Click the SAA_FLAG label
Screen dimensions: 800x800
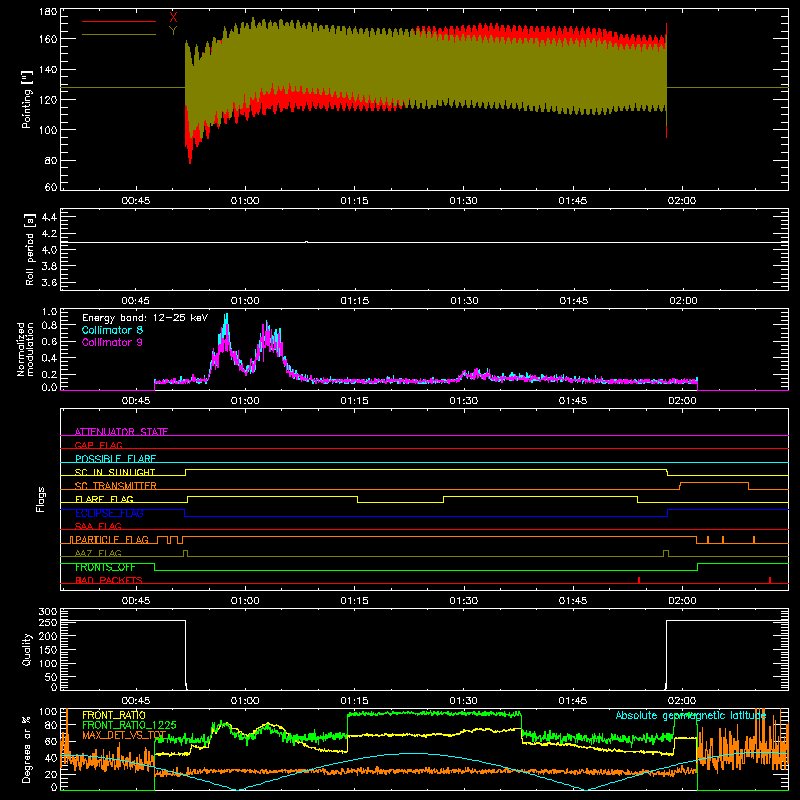coord(98,526)
